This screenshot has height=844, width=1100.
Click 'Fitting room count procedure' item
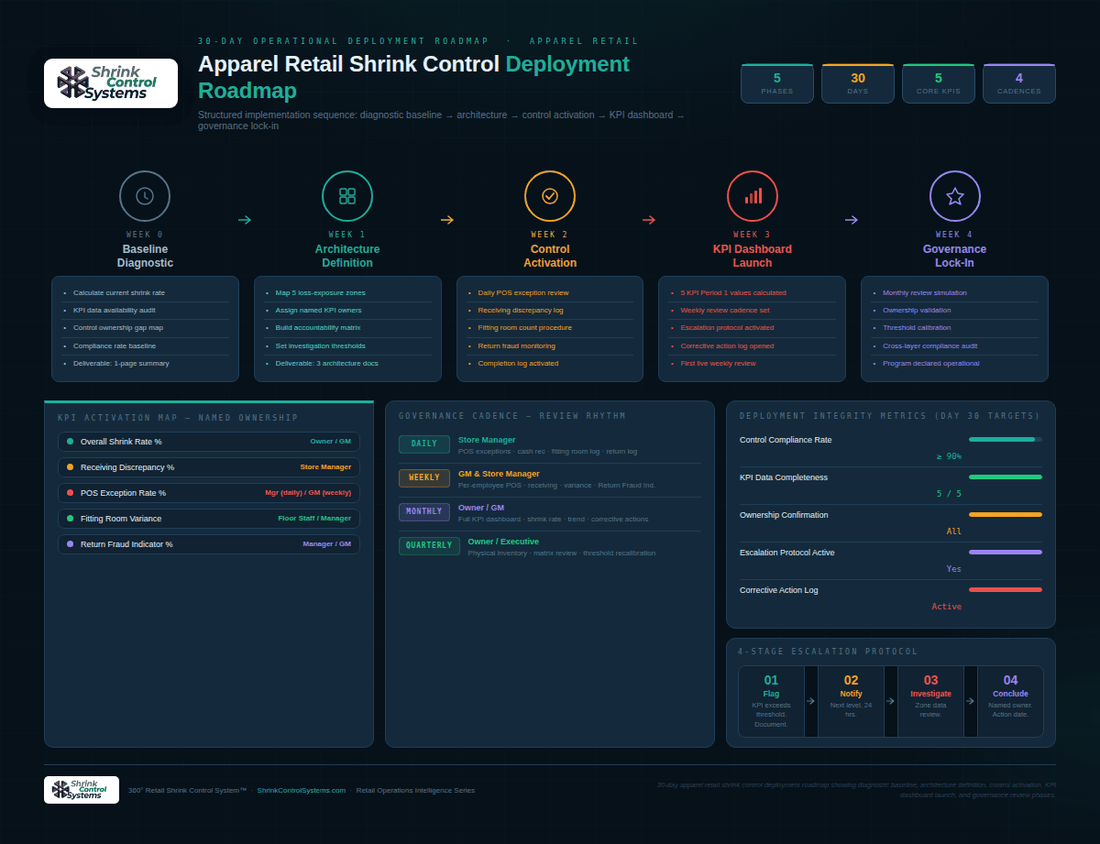pos(525,328)
